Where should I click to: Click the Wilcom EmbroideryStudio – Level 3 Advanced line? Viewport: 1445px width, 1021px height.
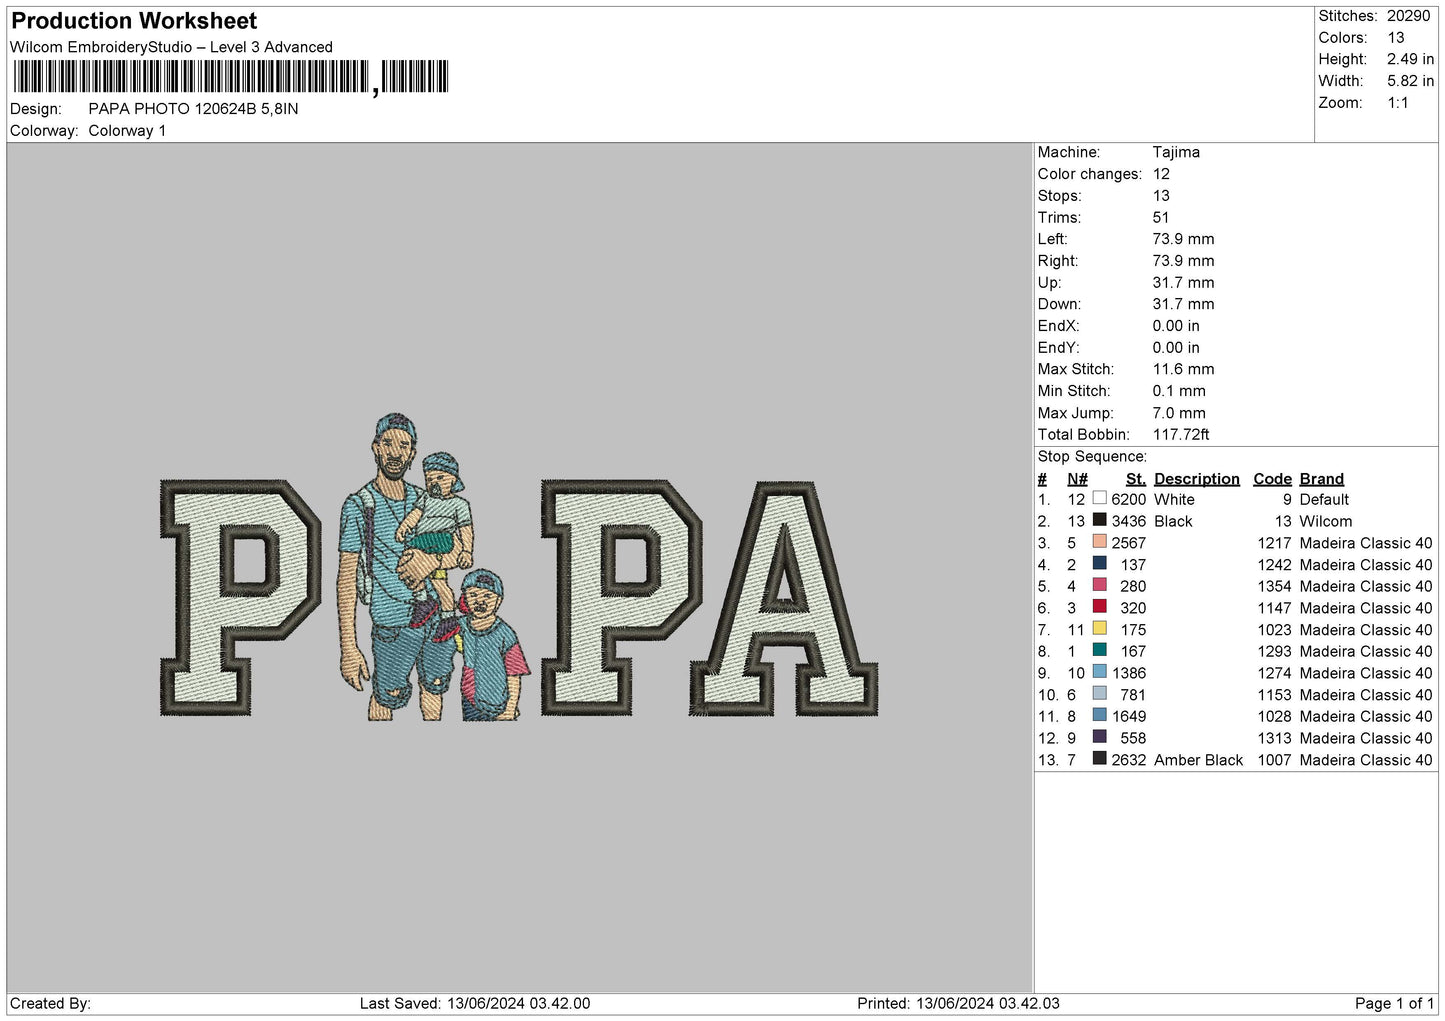pyautogui.click(x=171, y=47)
